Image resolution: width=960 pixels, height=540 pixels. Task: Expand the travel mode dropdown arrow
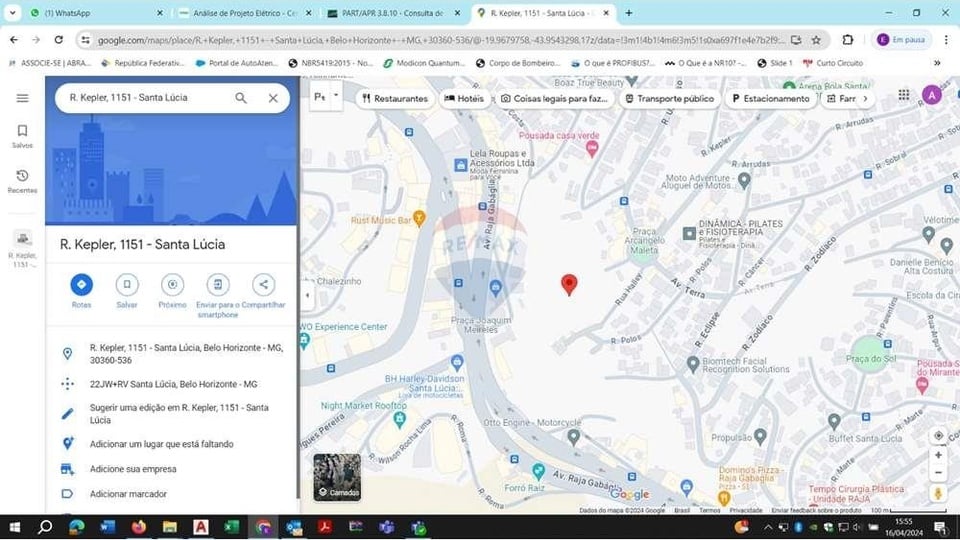(336, 96)
